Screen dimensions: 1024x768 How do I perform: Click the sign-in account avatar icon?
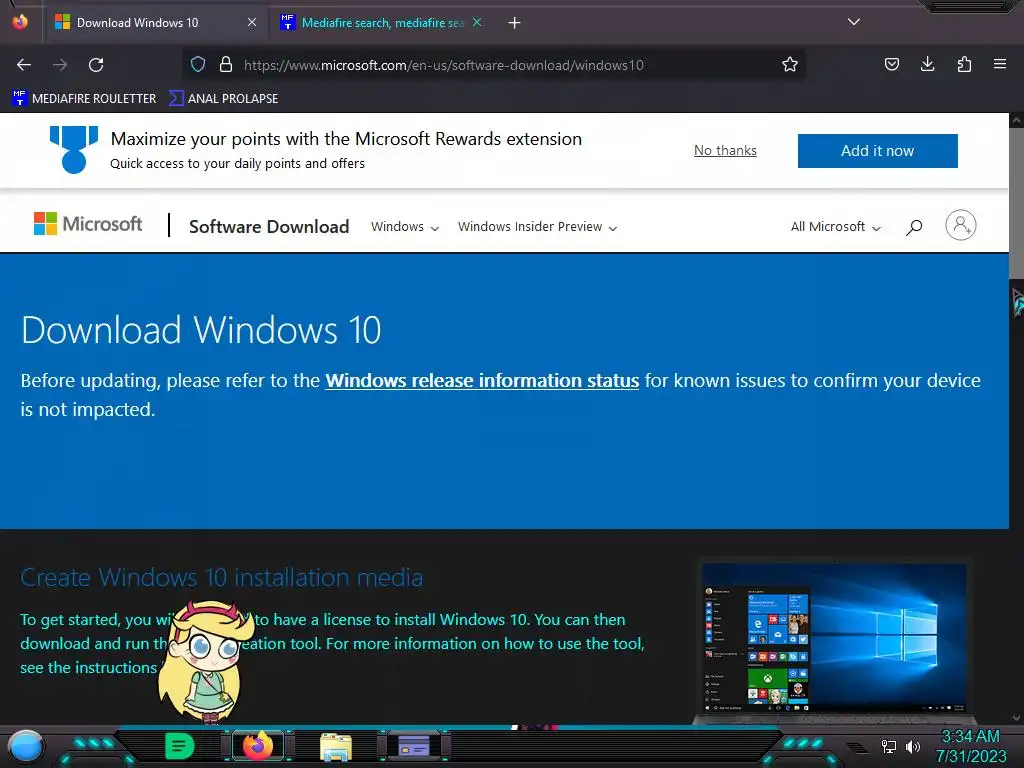point(961,225)
